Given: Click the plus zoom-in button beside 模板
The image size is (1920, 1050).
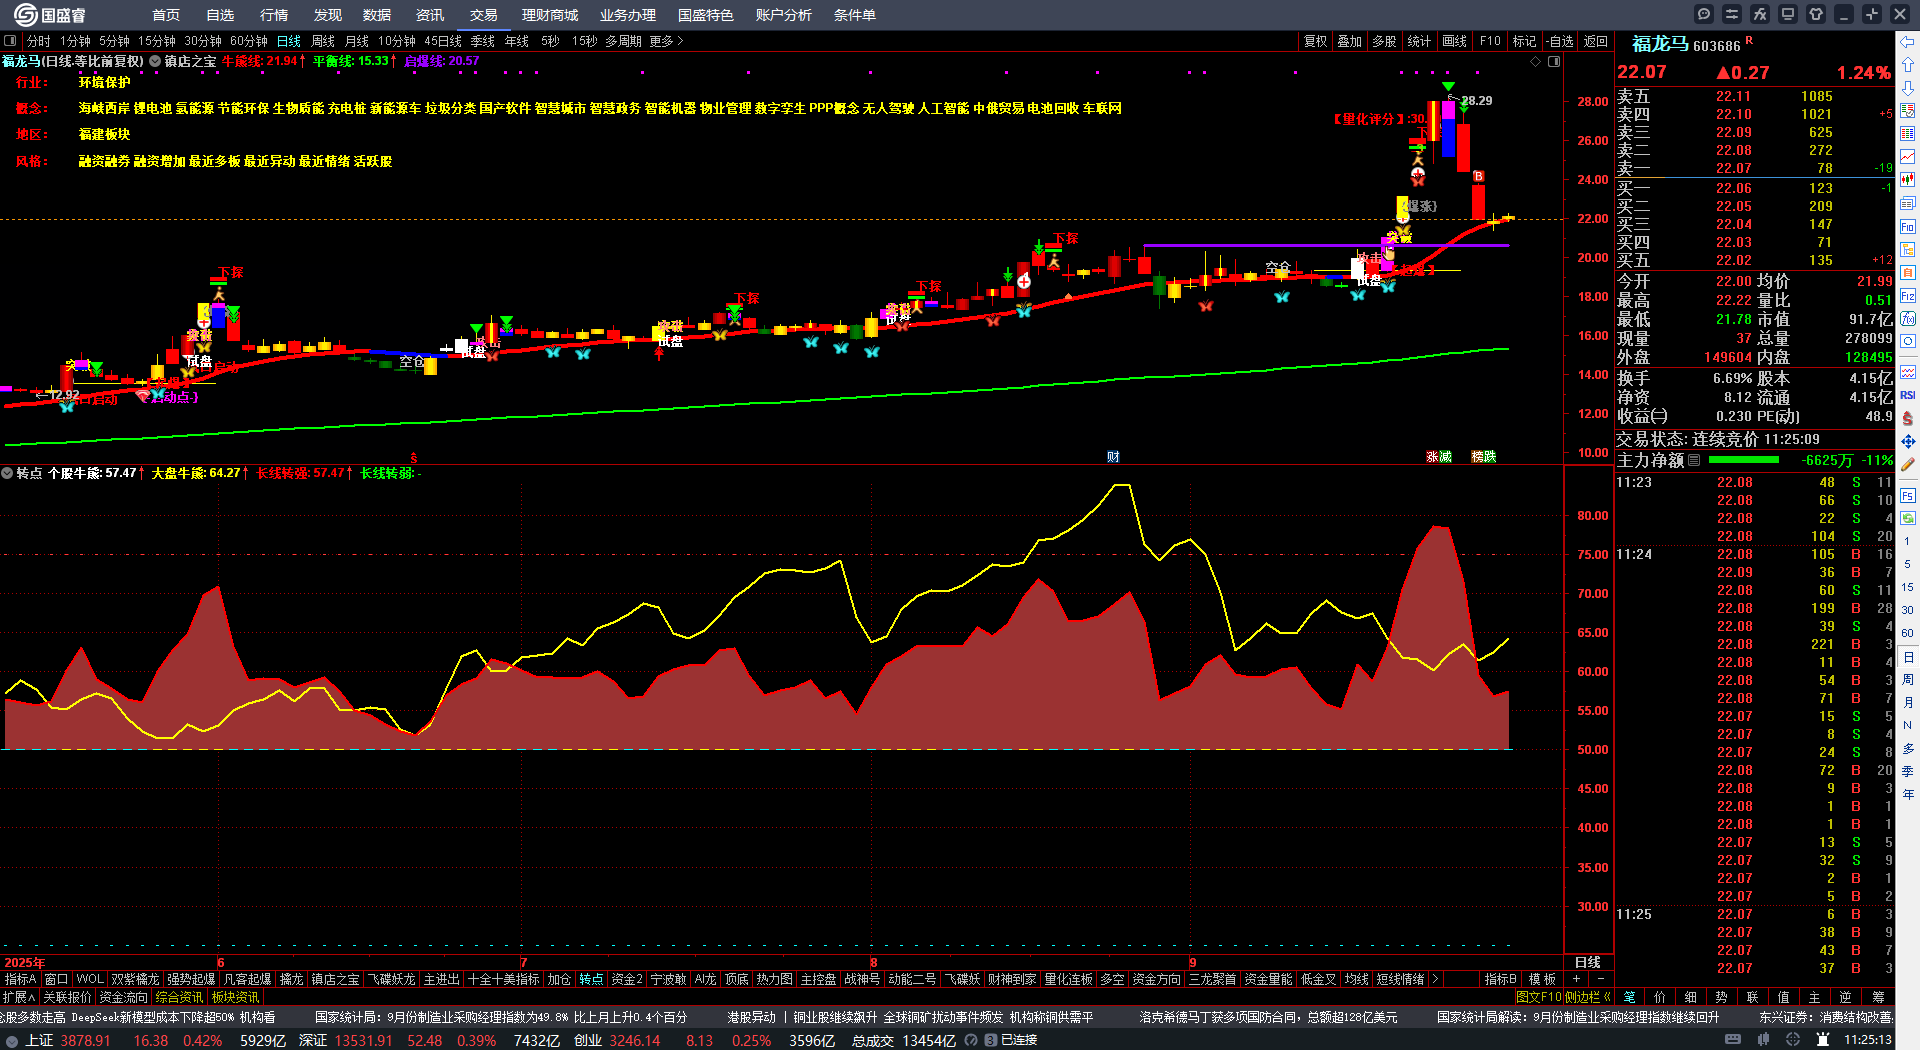Looking at the screenshot, I should 1576,979.
